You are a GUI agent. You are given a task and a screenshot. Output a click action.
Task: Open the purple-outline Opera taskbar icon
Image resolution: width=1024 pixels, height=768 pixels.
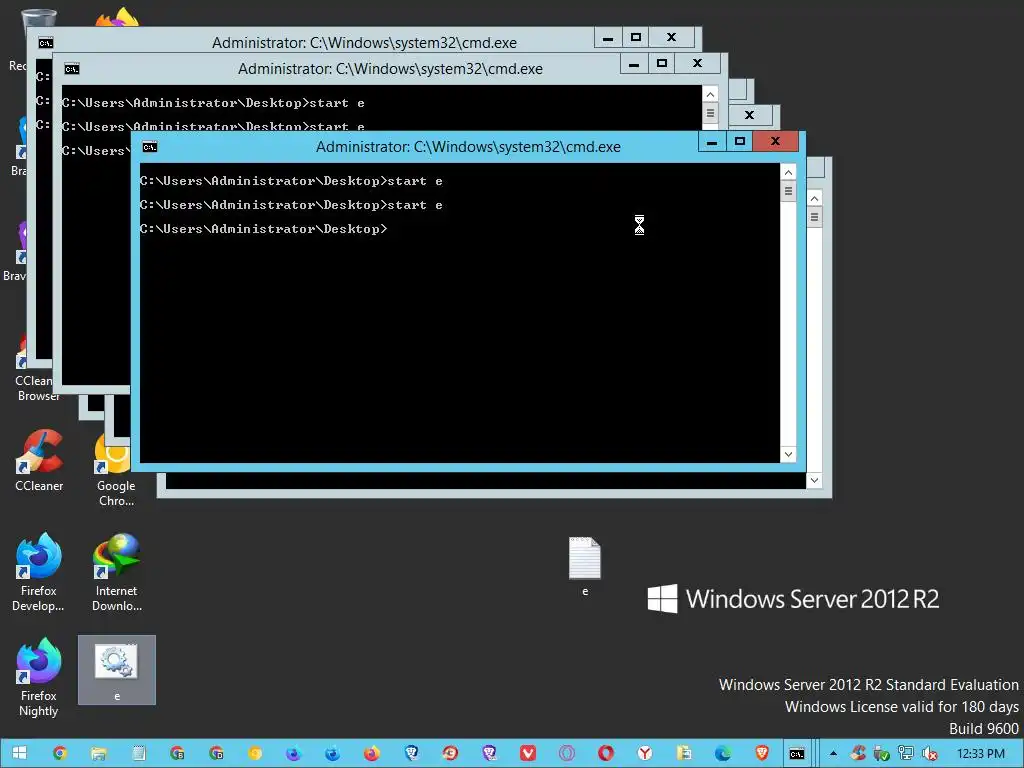[567, 754]
